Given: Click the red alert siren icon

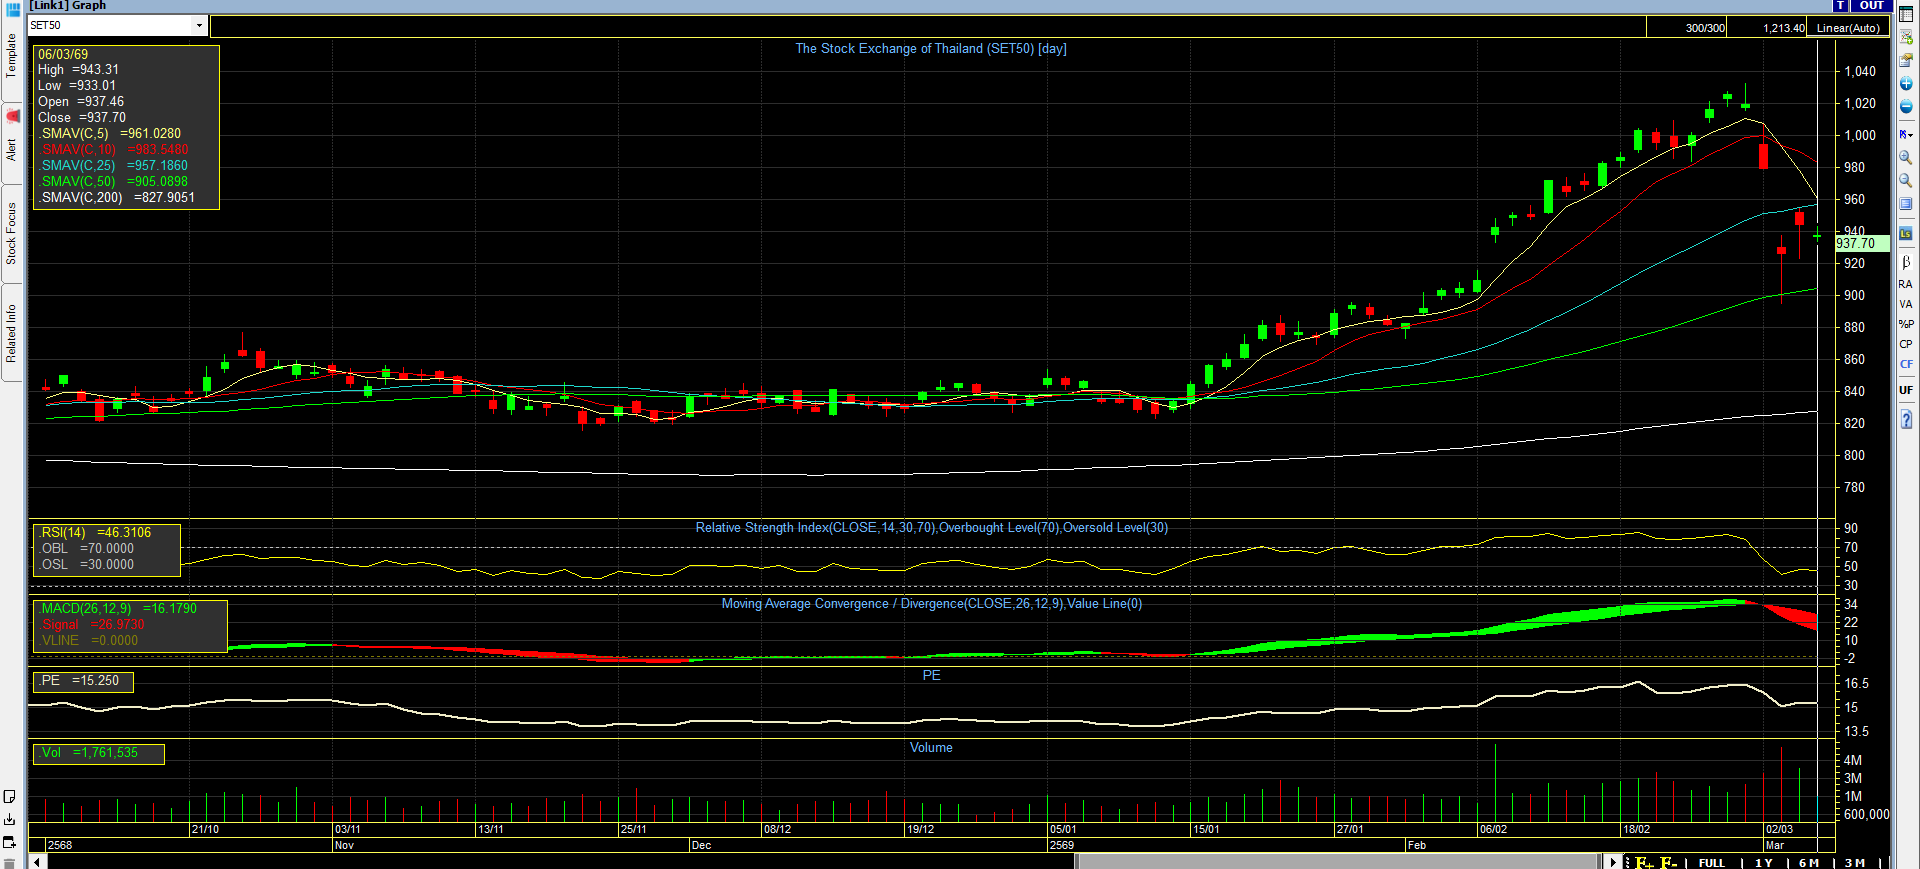Looking at the screenshot, I should 12,116.
